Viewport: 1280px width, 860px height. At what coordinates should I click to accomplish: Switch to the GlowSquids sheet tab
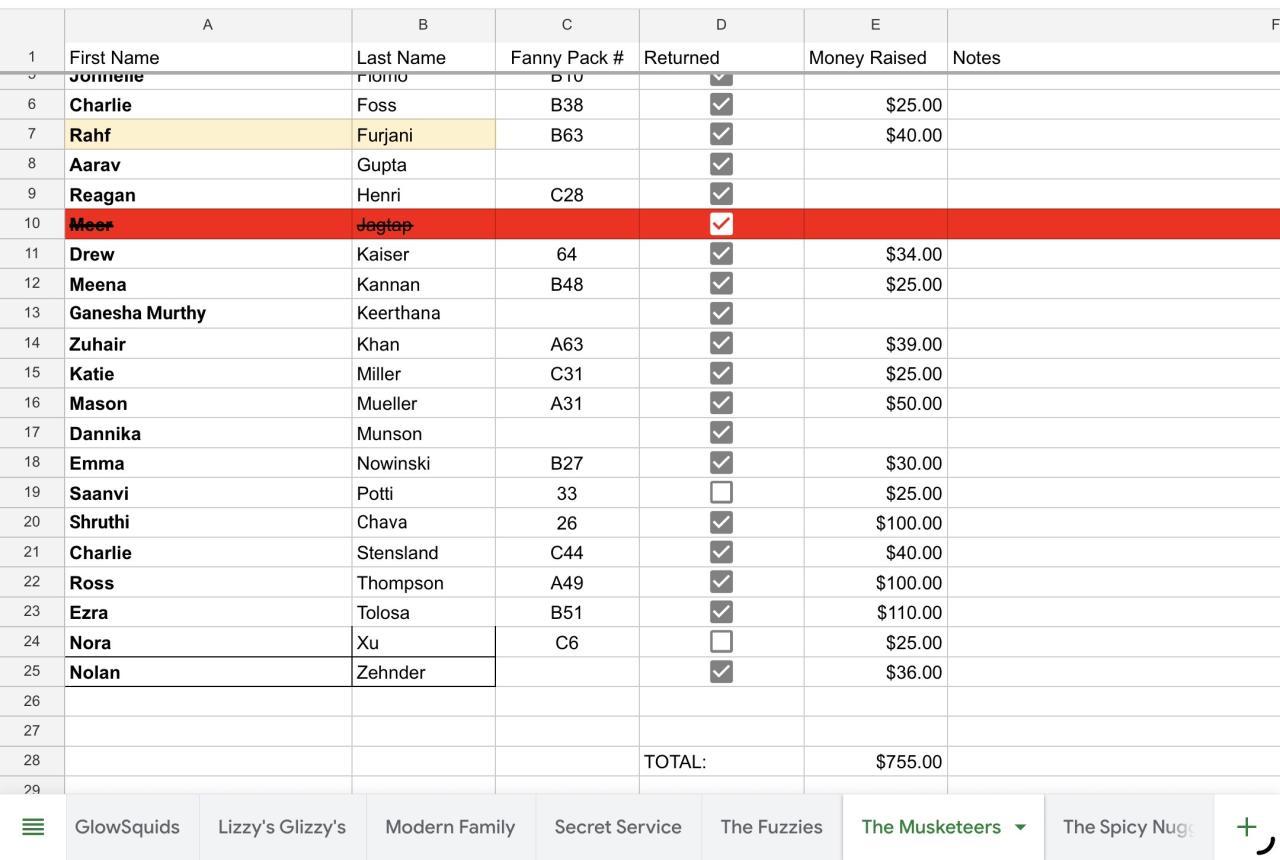point(127,827)
